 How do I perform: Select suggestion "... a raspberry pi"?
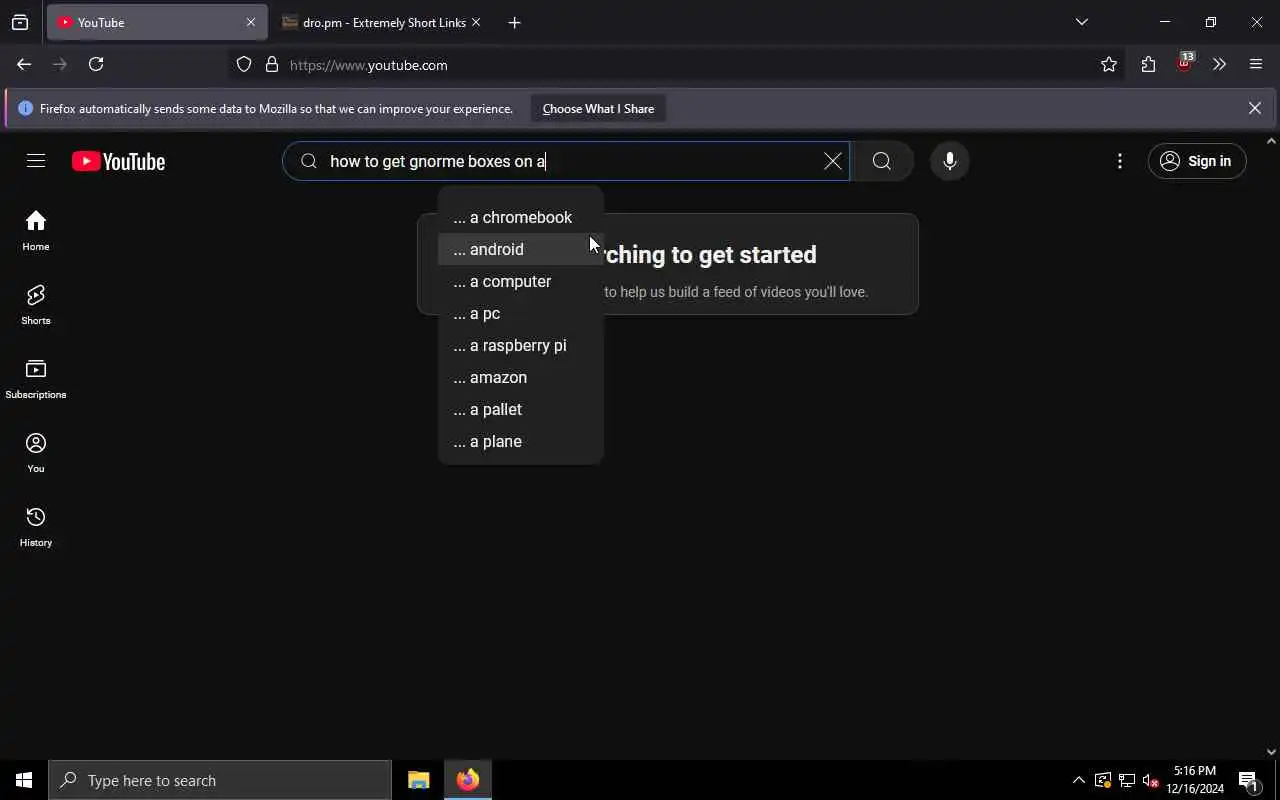point(520,345)
